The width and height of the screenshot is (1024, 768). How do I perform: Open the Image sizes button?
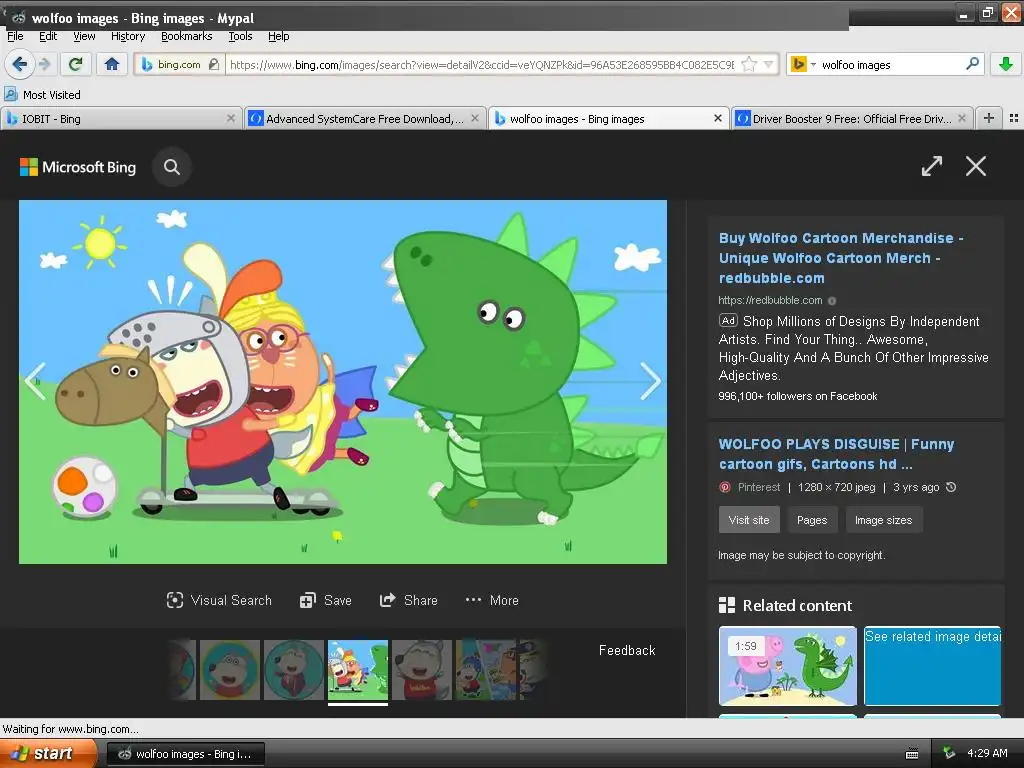pyautogui.click(x=884, y=520)
